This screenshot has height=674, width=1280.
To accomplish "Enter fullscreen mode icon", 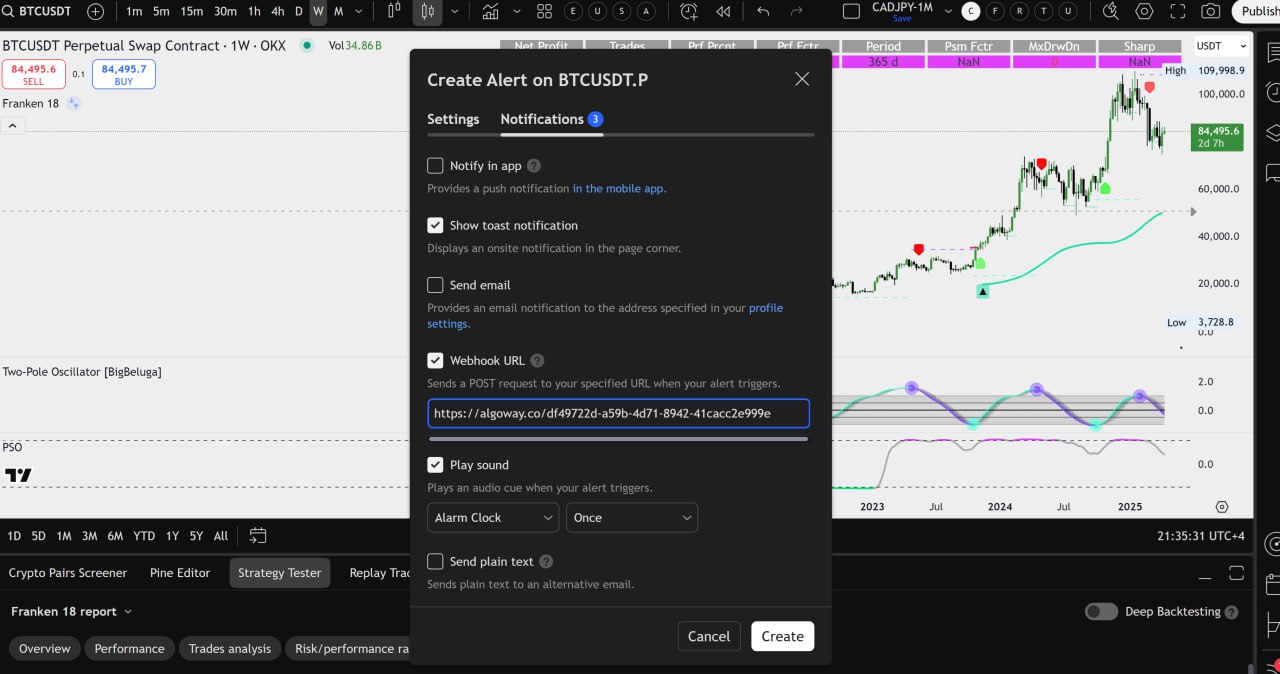I will (x=1178, y=12).
